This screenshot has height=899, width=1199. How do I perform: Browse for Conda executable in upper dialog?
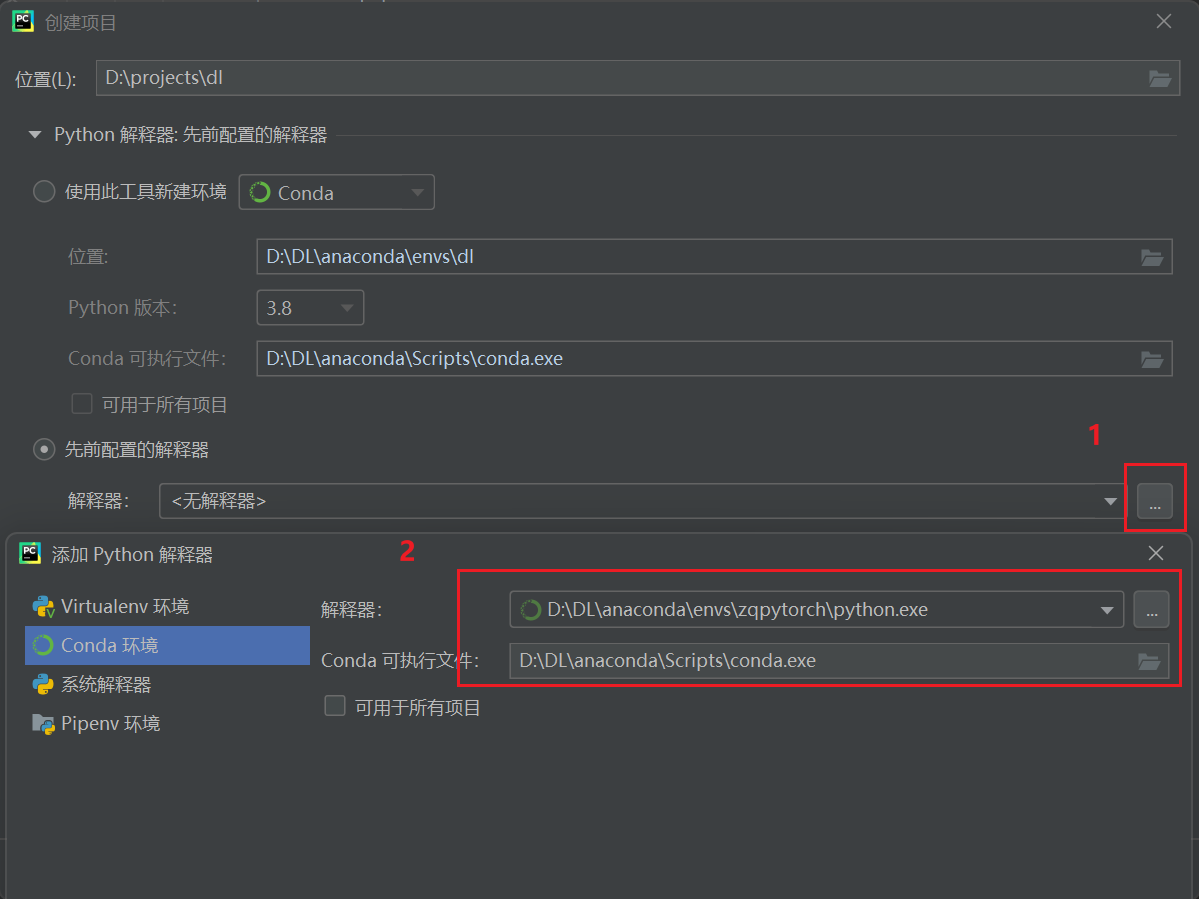pos(1152,359)
